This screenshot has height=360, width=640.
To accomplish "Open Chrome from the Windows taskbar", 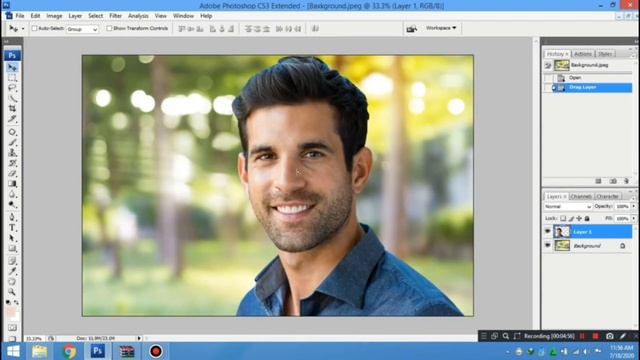I will (x=69, y=351).
